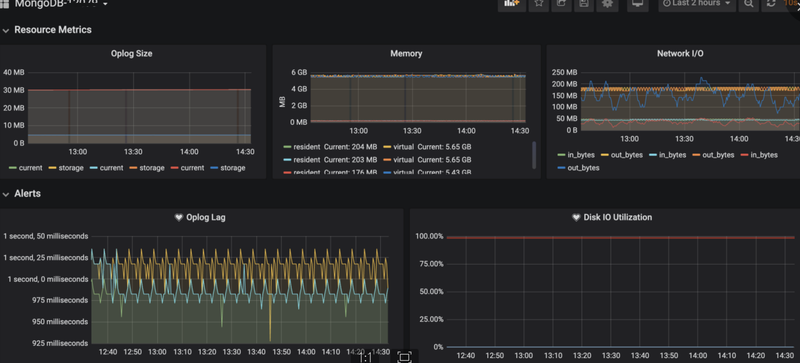Click red color swatch of current in Oplog Size
800x363 pixels.
pos(174,168)
